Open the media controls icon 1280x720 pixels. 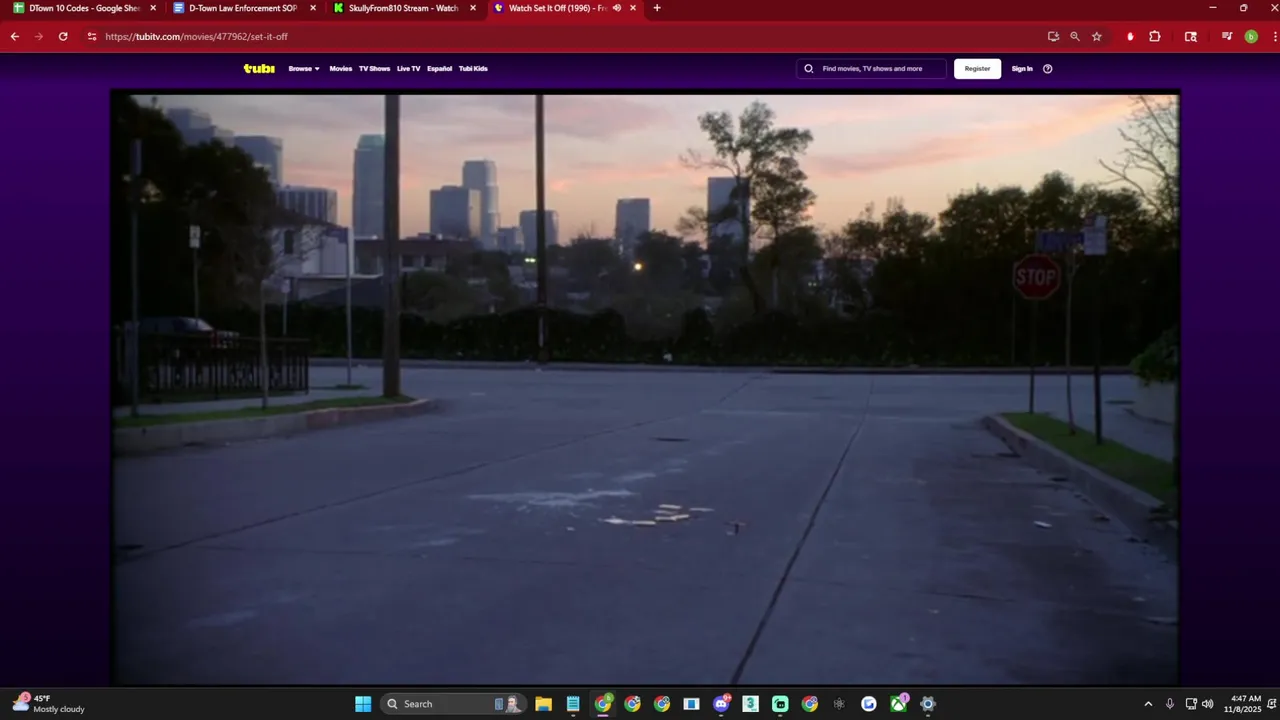click(x=1227, y=36)
